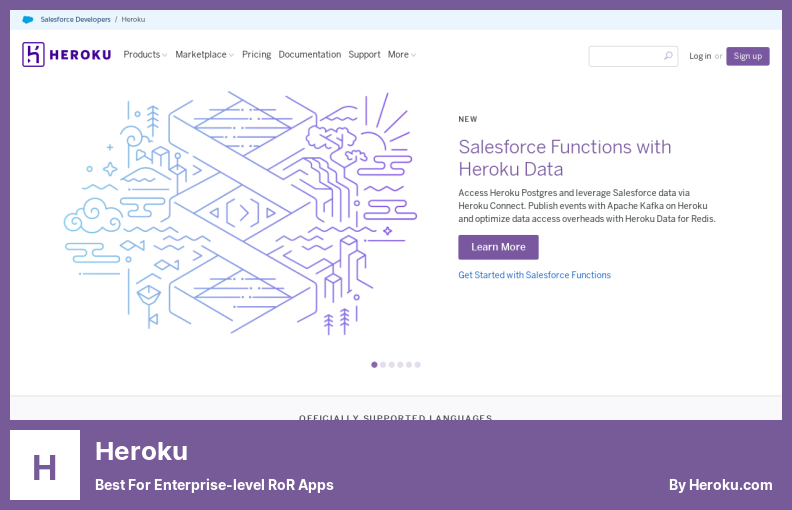Select the first carousel dot

click(374, 365)
